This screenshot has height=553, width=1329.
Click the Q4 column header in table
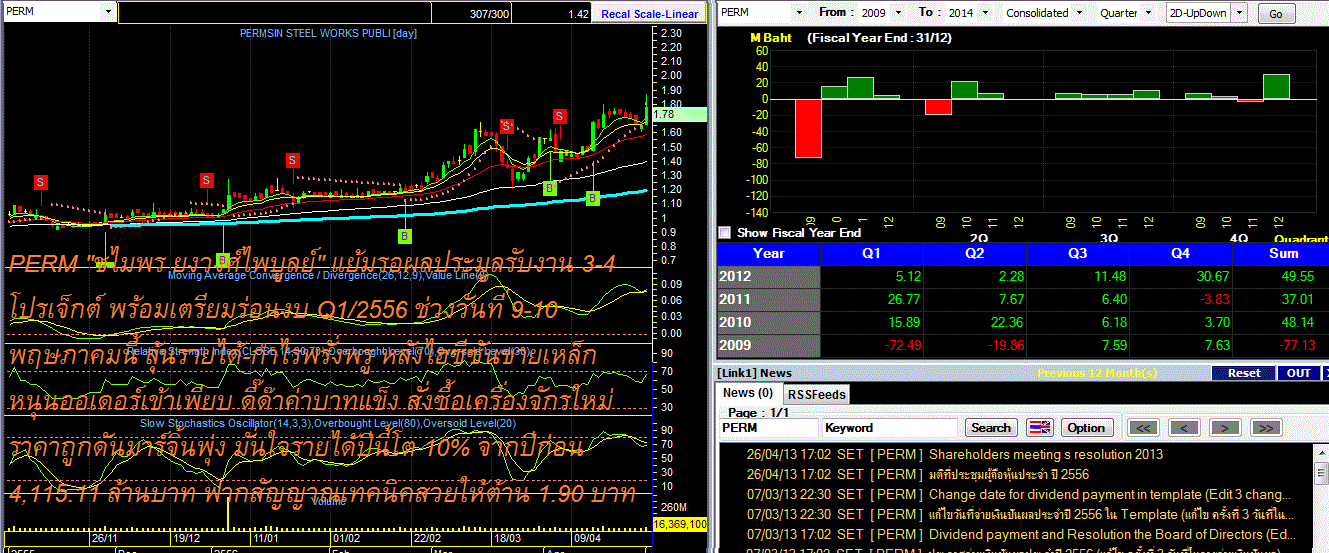(1182, 253)
